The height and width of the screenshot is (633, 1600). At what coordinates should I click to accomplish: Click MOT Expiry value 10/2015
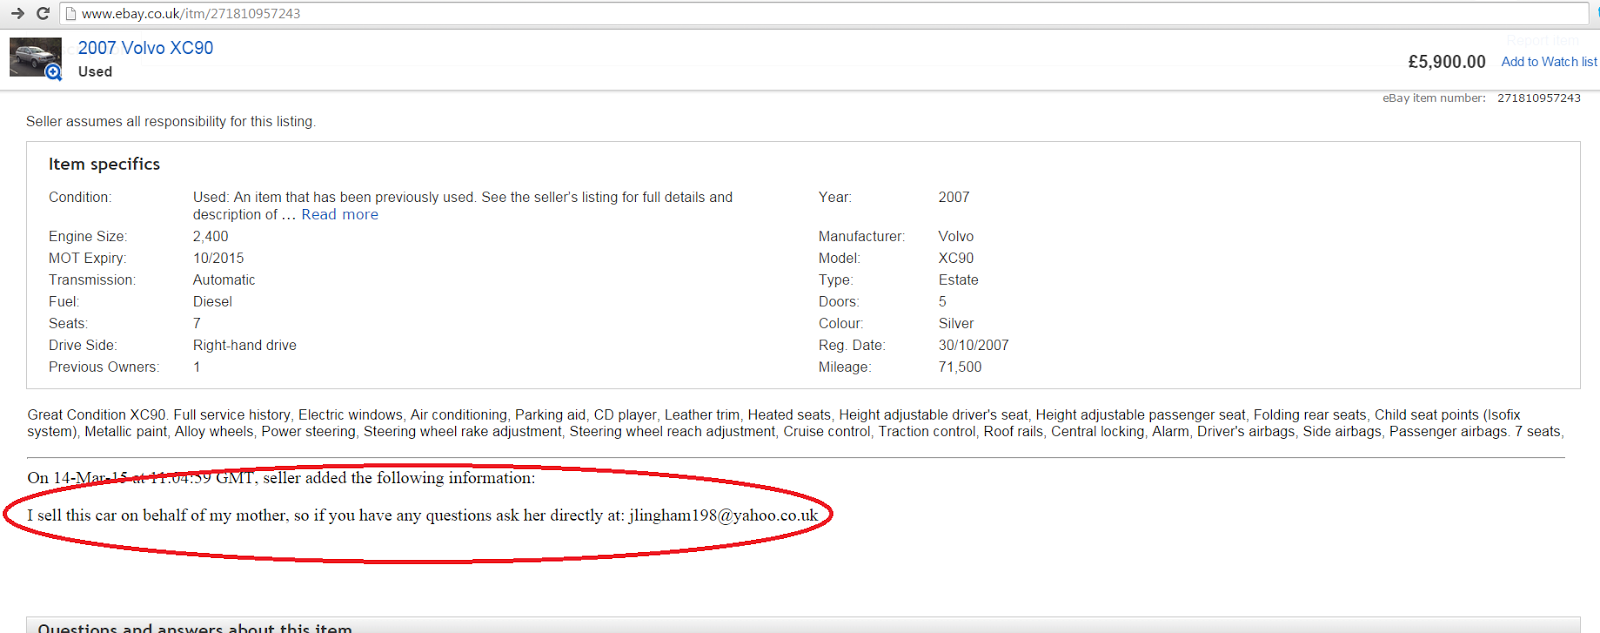point(218,259)
